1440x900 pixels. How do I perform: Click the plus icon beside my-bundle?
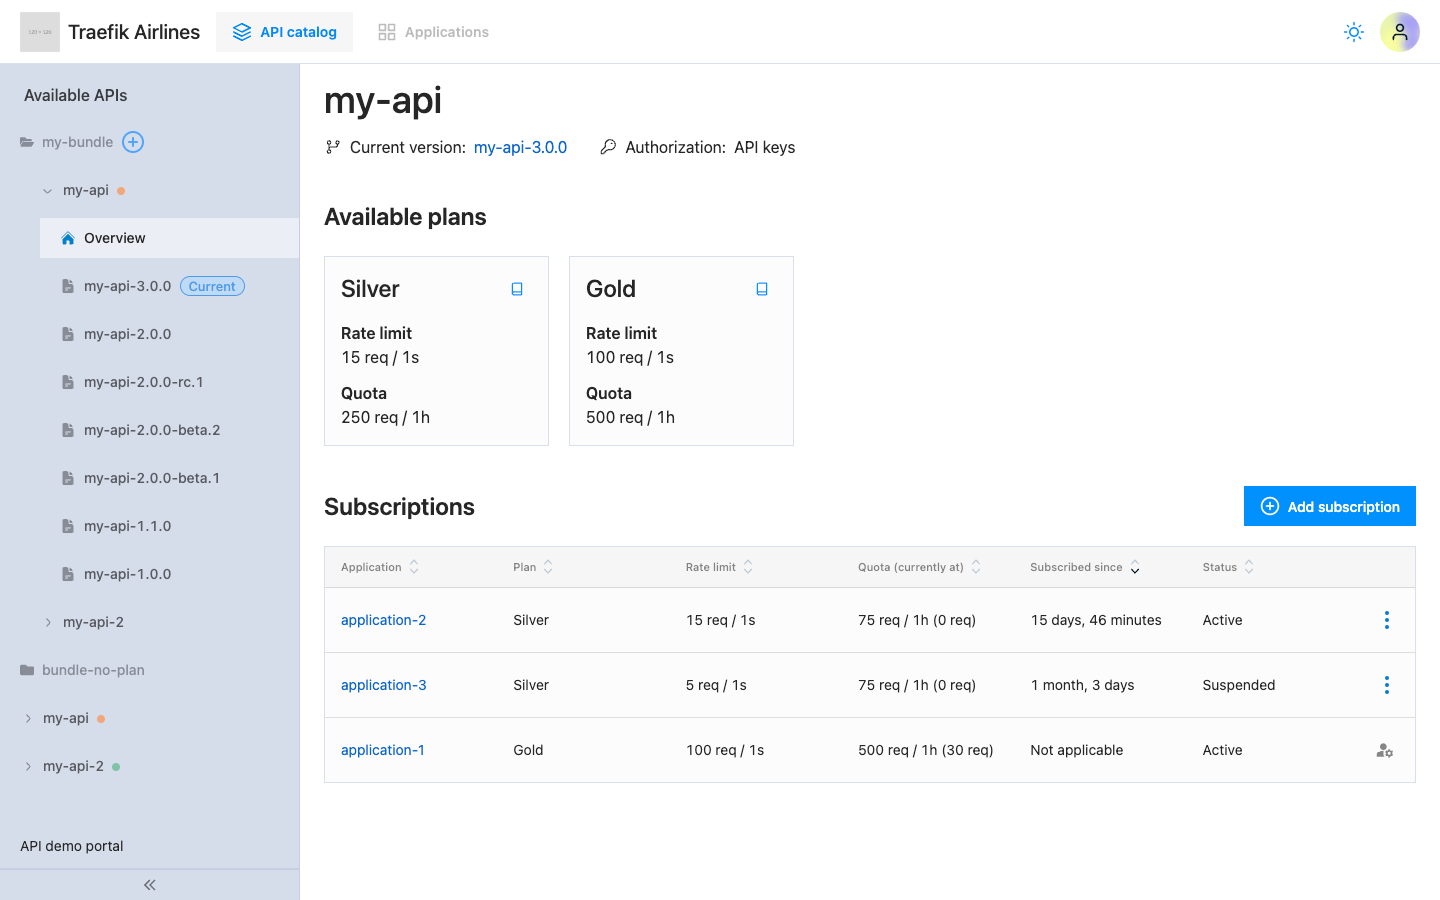click(x=132, y=142)
